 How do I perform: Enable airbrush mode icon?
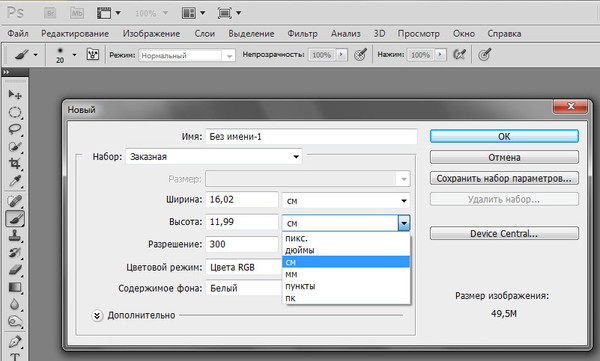coord(459,55)
